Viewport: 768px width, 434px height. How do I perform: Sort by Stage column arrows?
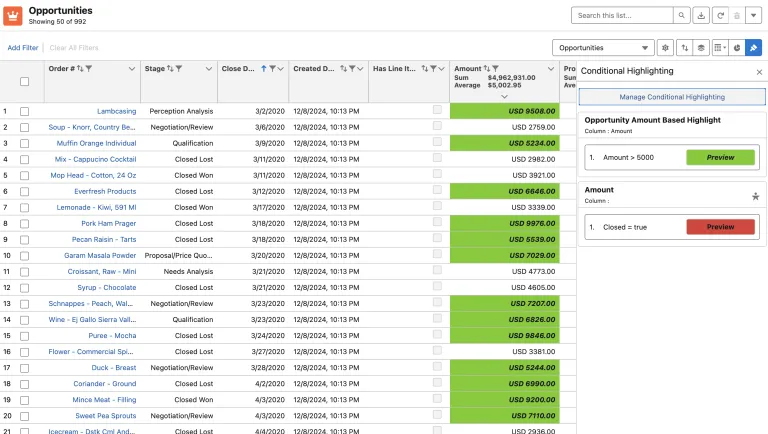click(170, 69)
